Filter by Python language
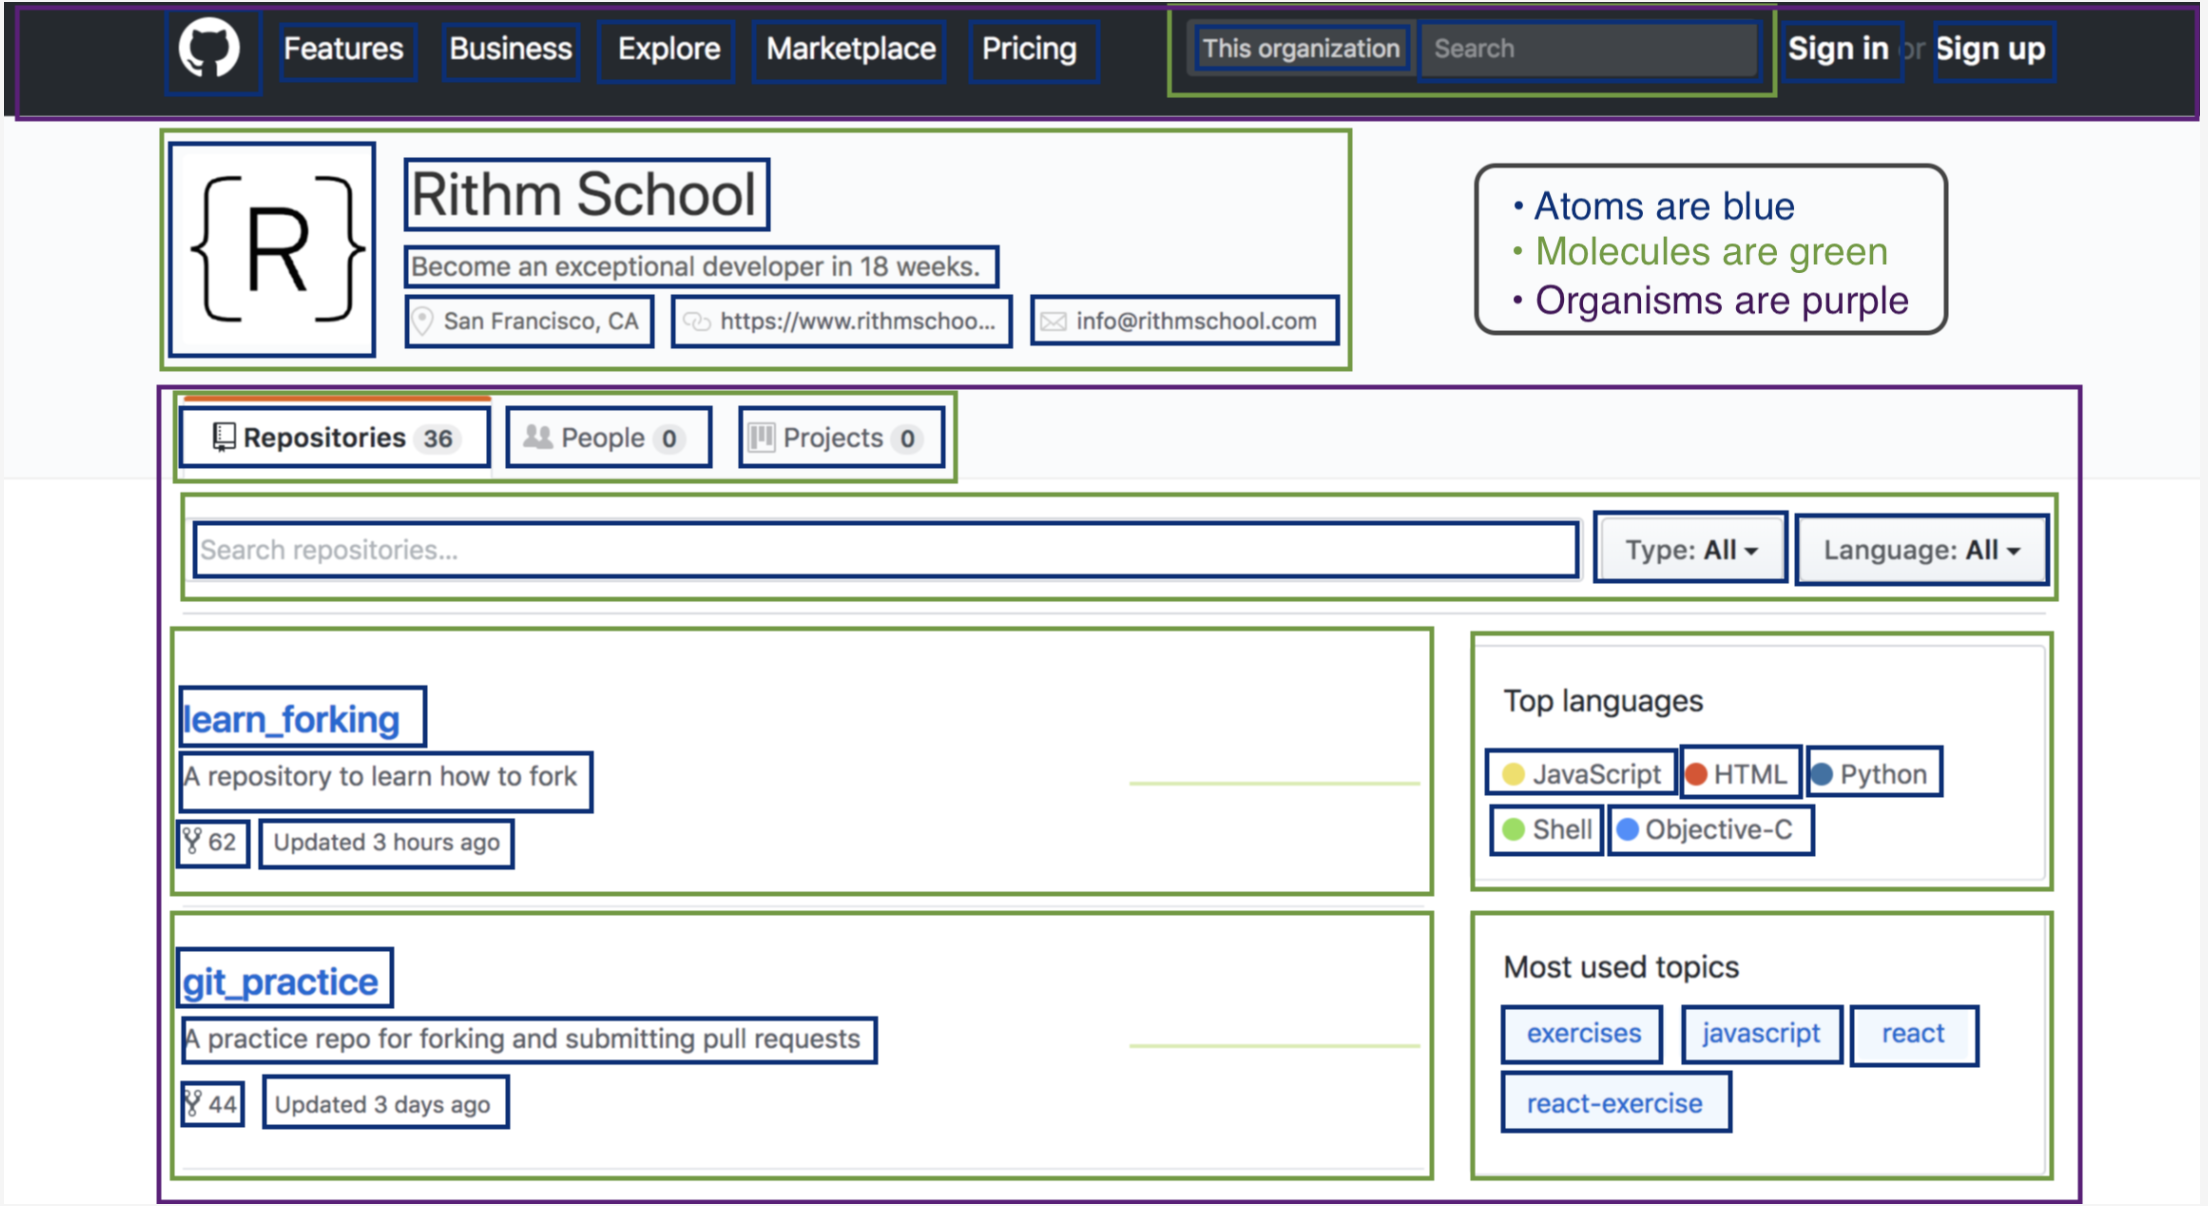2208x1206 pixels. click(1875, 774)
